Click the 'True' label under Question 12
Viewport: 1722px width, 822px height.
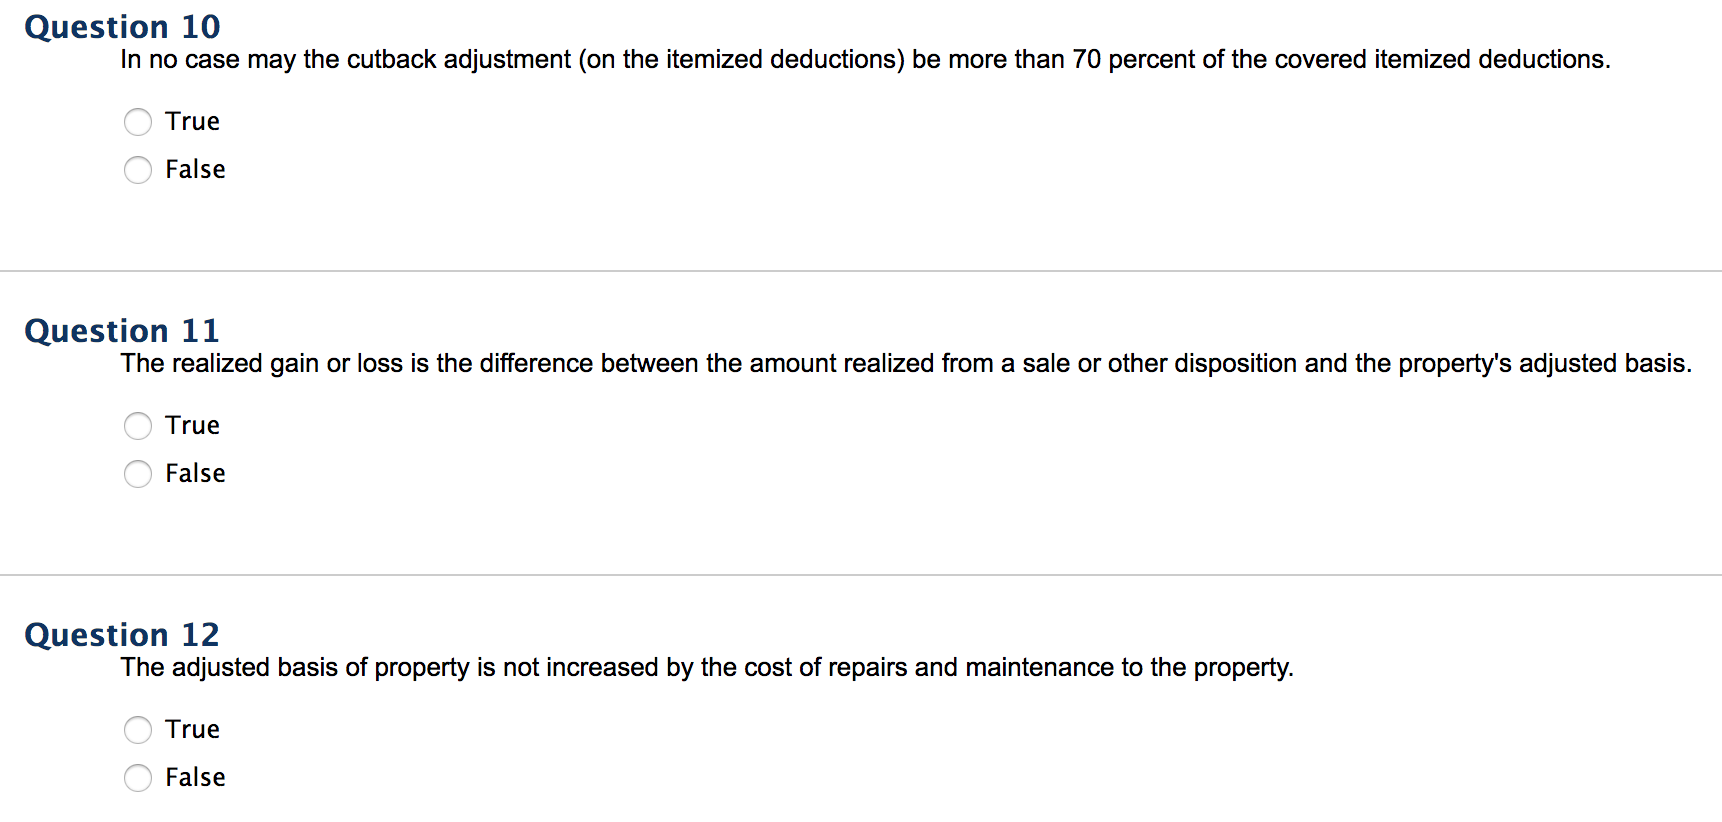(x=192, y=730)
